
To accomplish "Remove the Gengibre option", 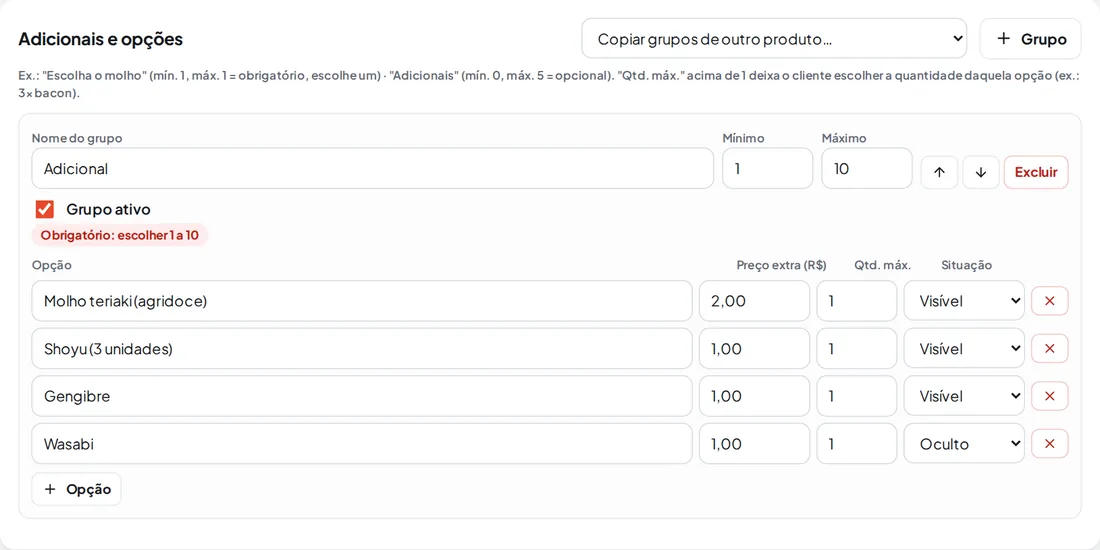I will [x=1049, y=396].
